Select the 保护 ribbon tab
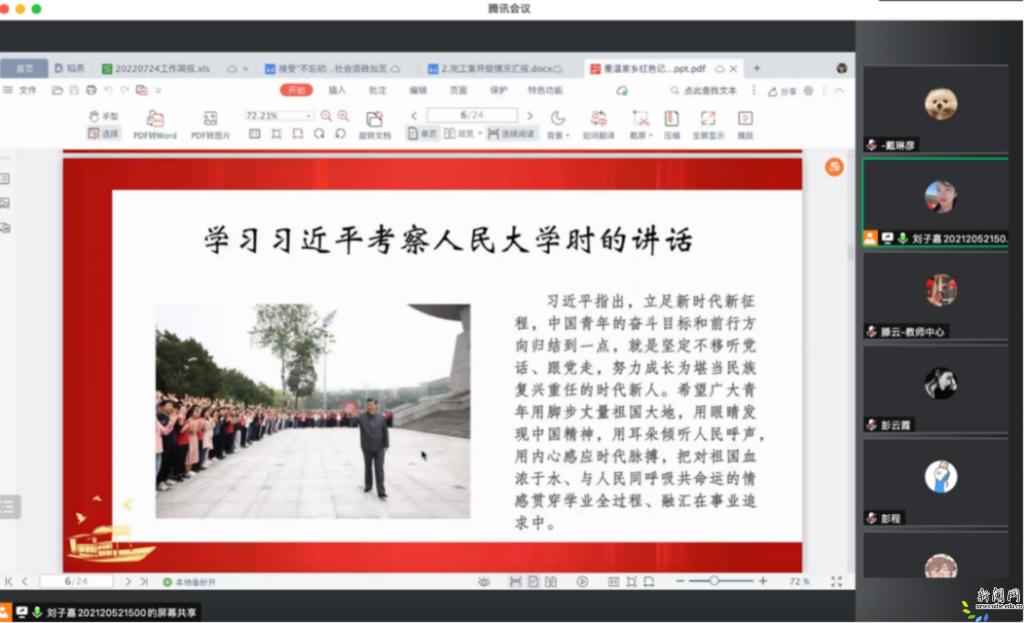This screenshot has height=623, width=1024. 499,90
